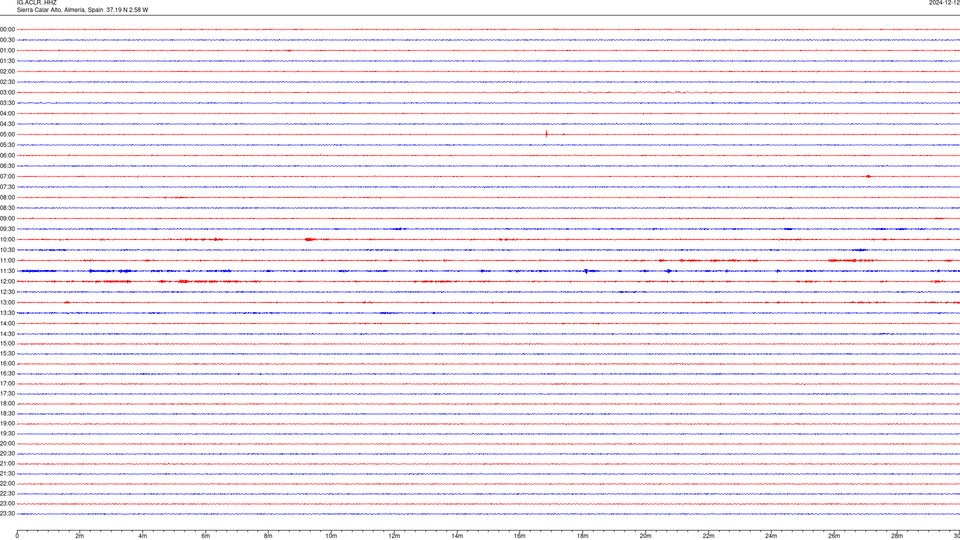This screenshot has height=540, width=960.
Task: Click the '22:00' row label
Action: (x=7, y=484)
